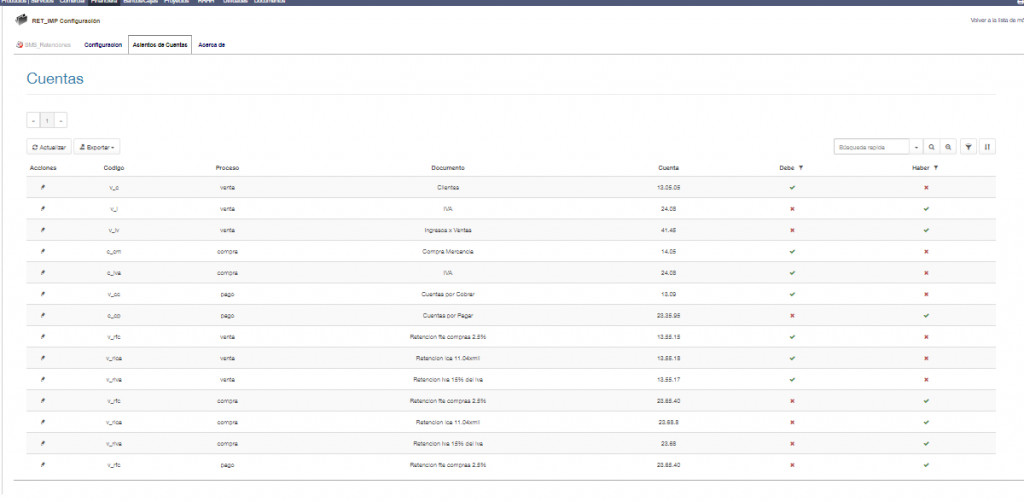The image size is (1024, 502).
Task: Follow the Volver a la lista link
Action: [997, 21]
